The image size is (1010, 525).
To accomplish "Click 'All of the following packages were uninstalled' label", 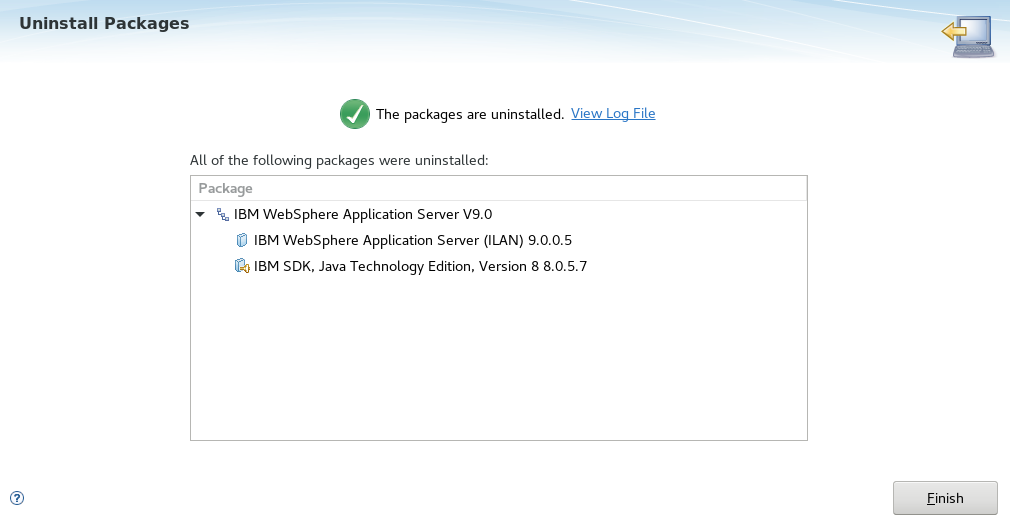I will point(339,160).
